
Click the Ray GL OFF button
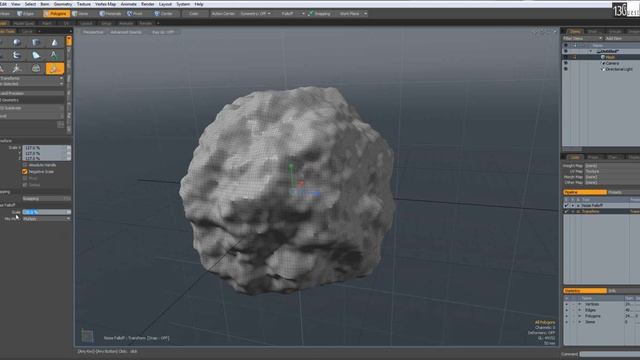[x=163, y=32]
